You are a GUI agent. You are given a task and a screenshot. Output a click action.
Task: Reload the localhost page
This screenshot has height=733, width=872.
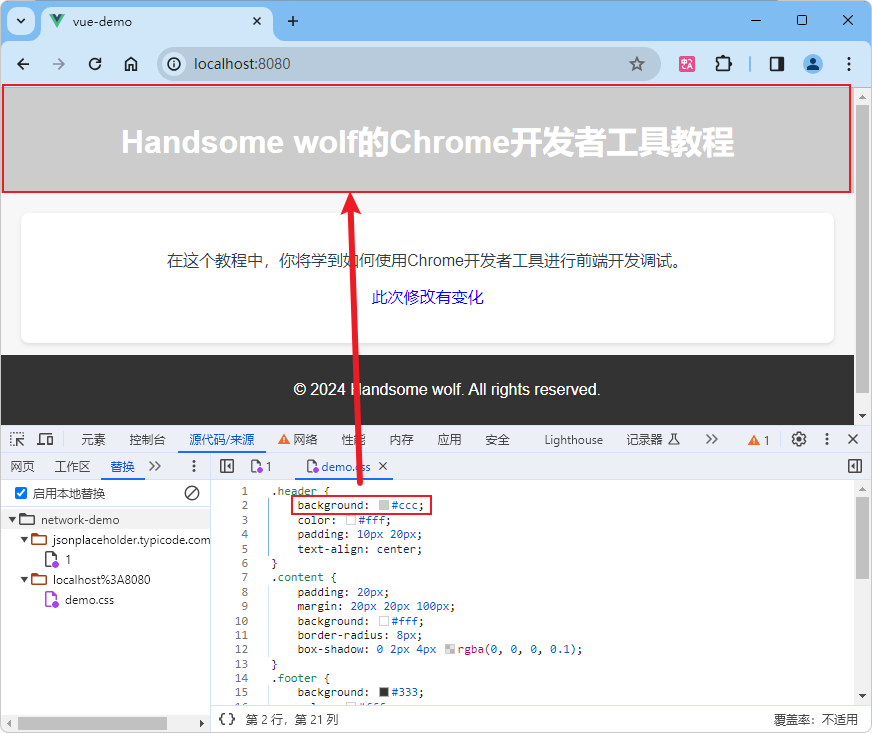[95, 64]
